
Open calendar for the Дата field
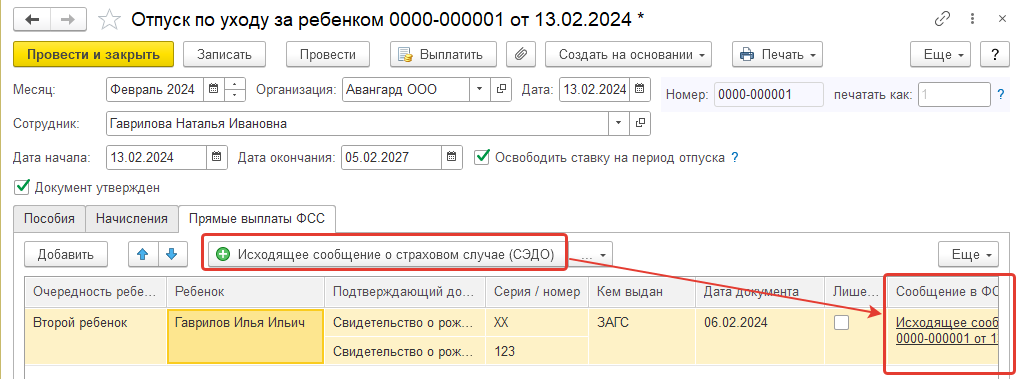click(x=639, y=90)
